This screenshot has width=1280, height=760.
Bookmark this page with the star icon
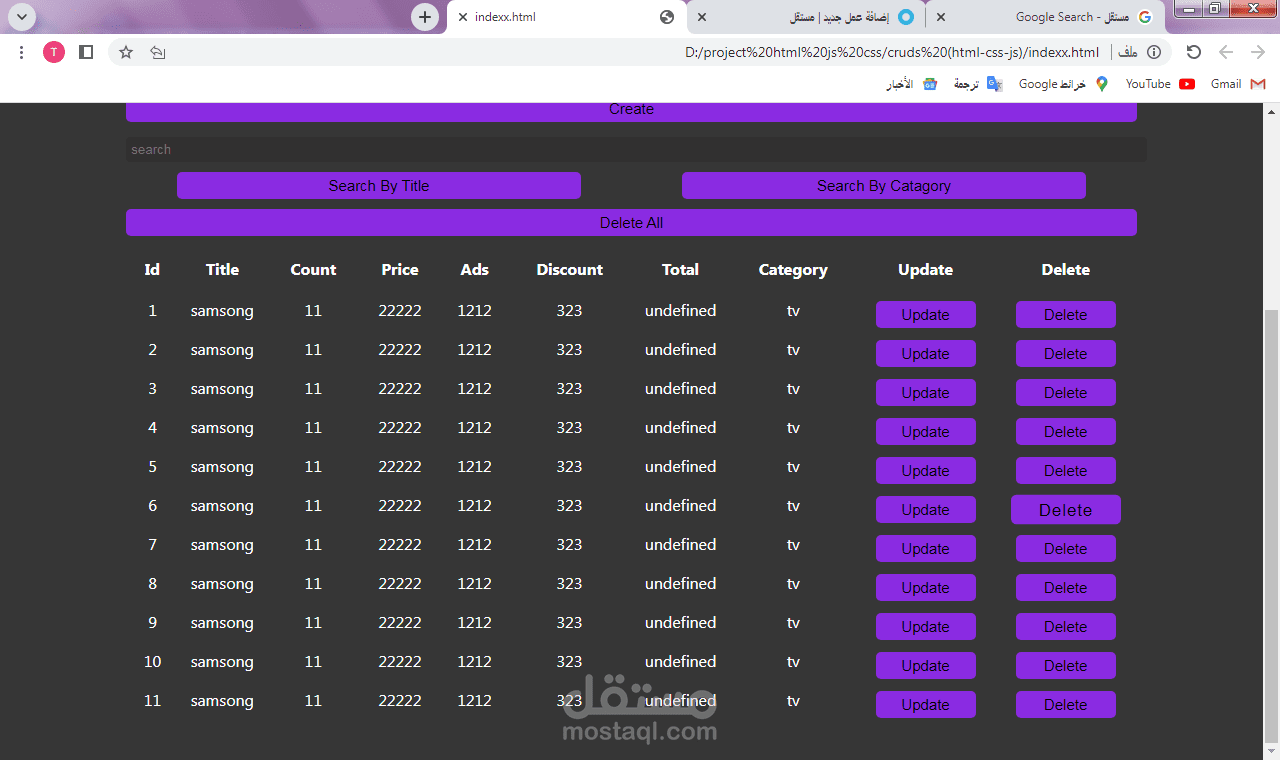tap(126, 52)
